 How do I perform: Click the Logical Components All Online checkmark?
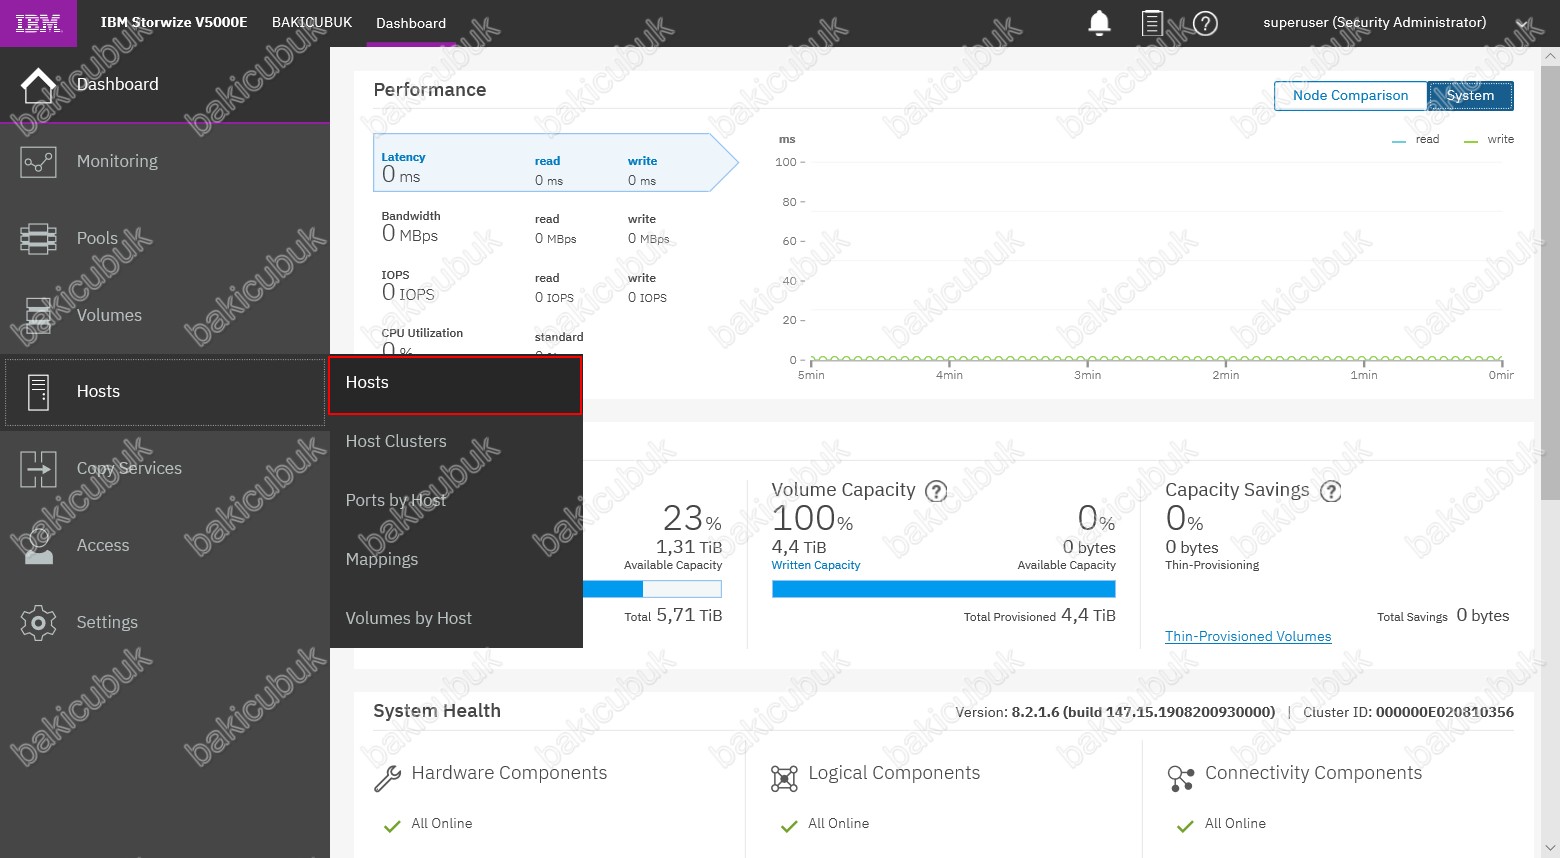(789, 826)
